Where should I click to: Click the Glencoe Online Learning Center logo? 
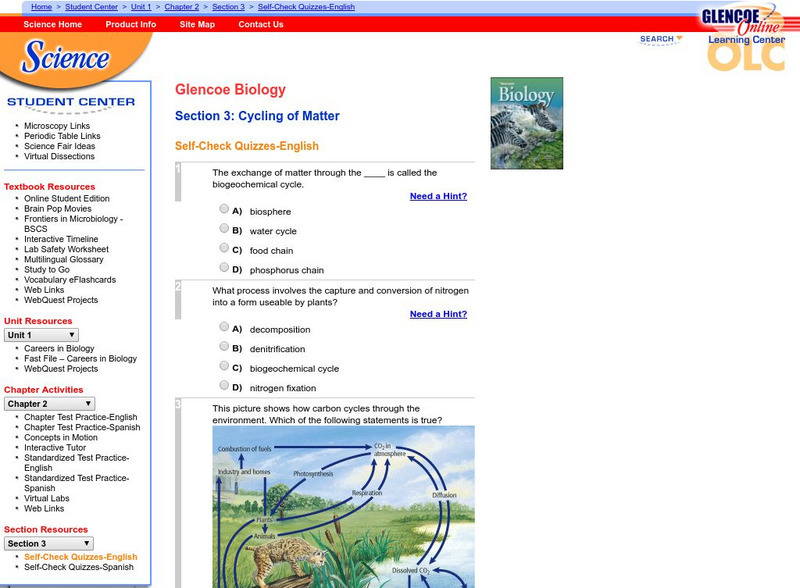coord(745,37)
